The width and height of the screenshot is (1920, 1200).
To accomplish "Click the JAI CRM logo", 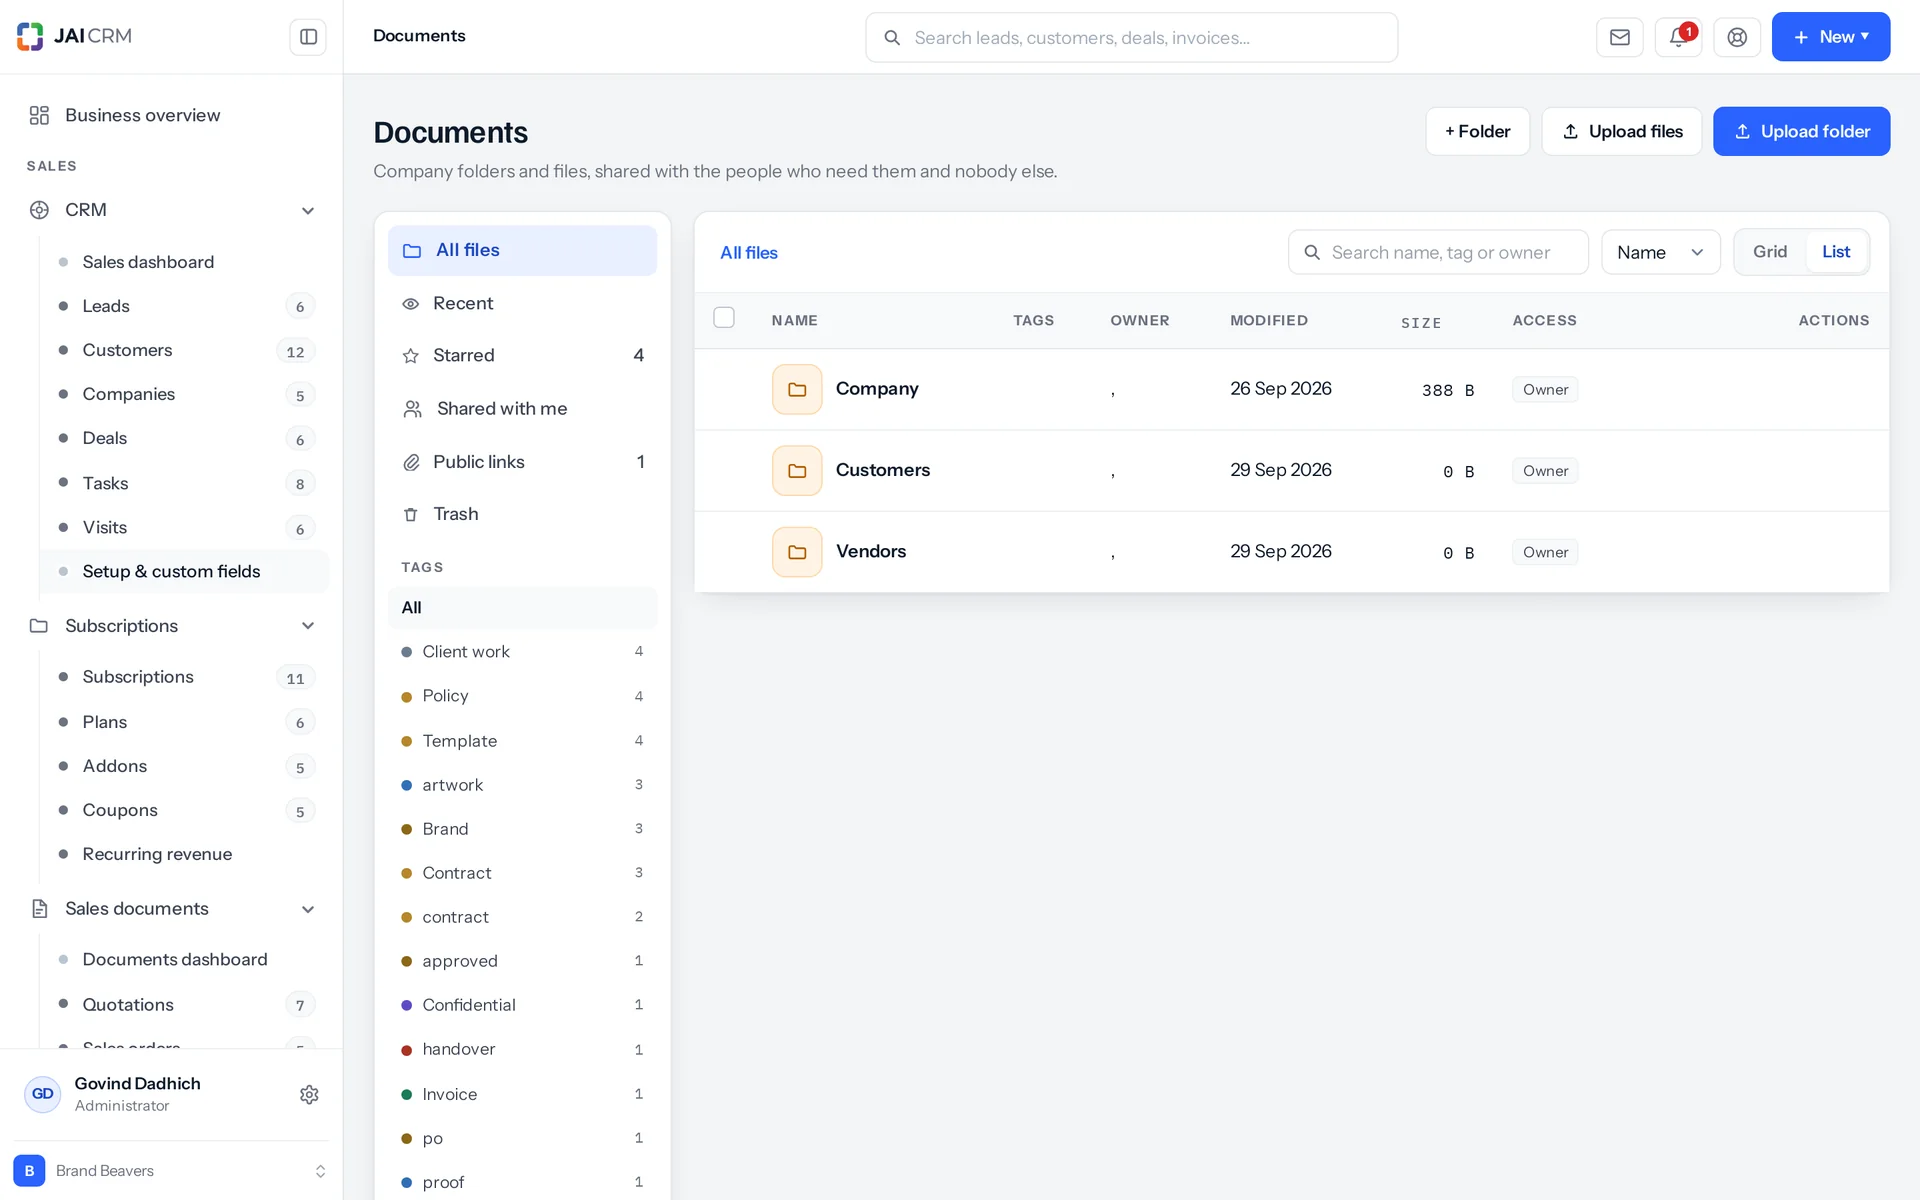I will click(74, 36).
